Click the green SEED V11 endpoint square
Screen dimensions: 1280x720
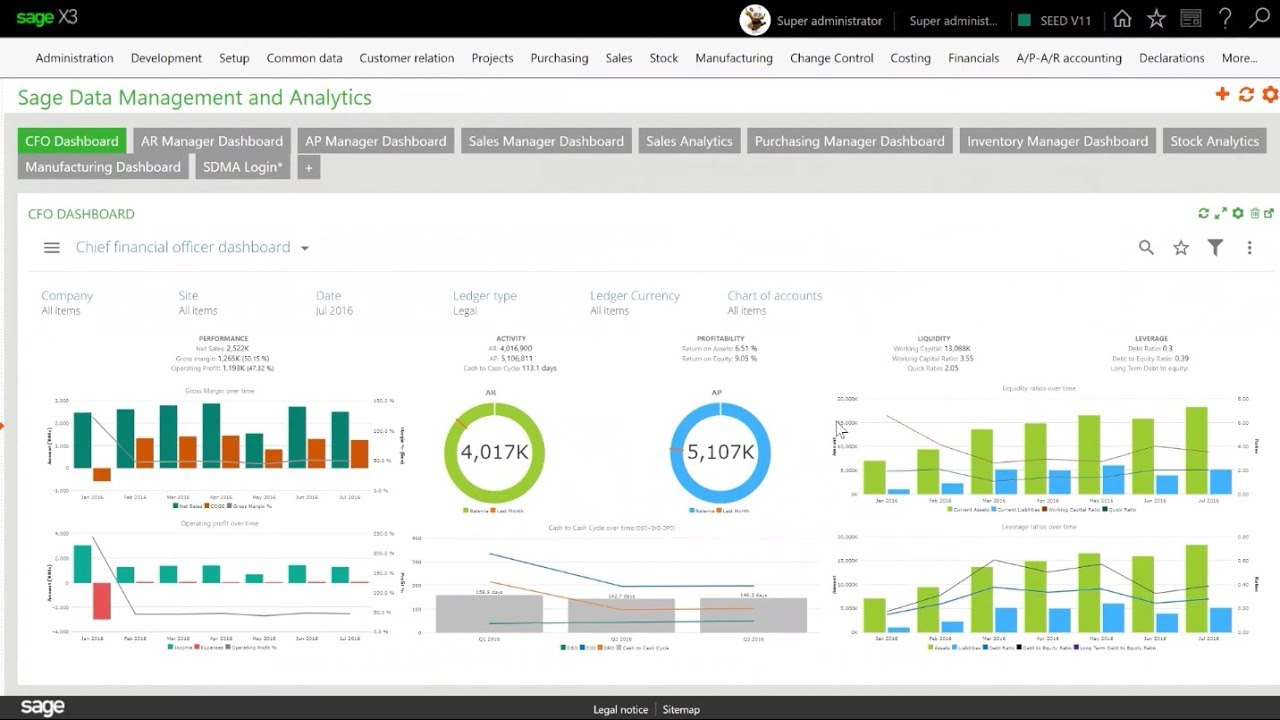pos(1024,20)
